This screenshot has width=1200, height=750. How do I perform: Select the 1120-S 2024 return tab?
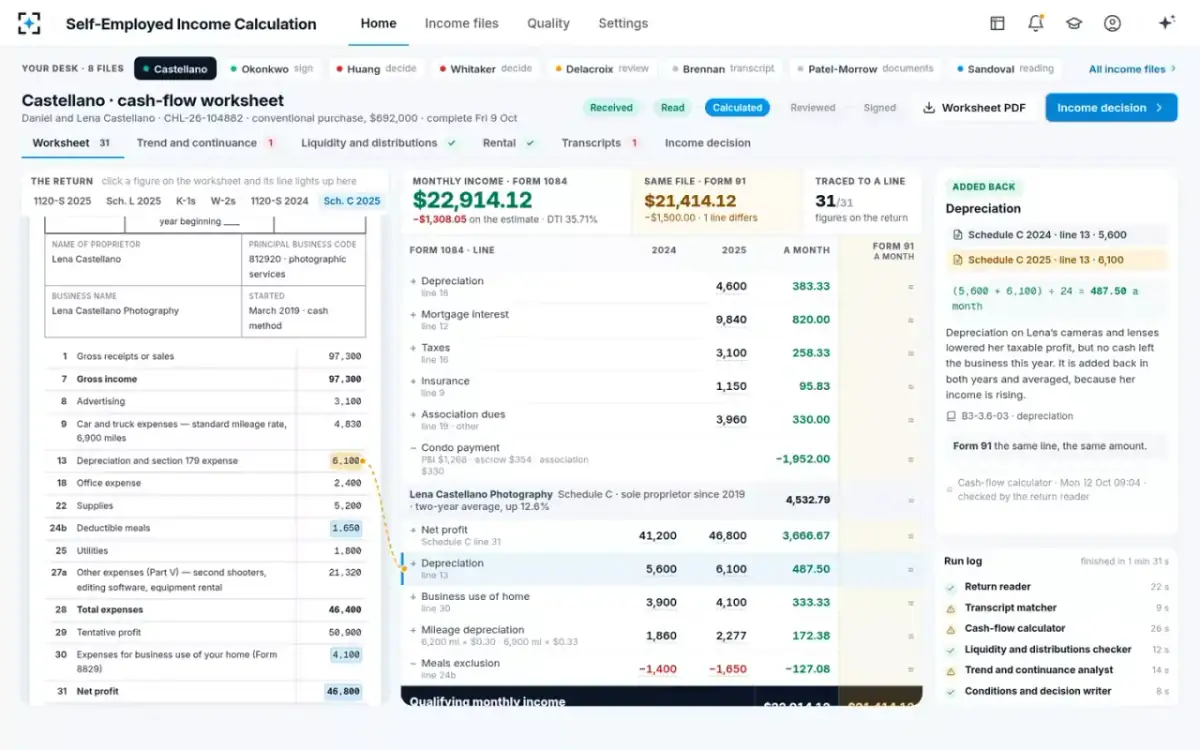coord(279,201)
